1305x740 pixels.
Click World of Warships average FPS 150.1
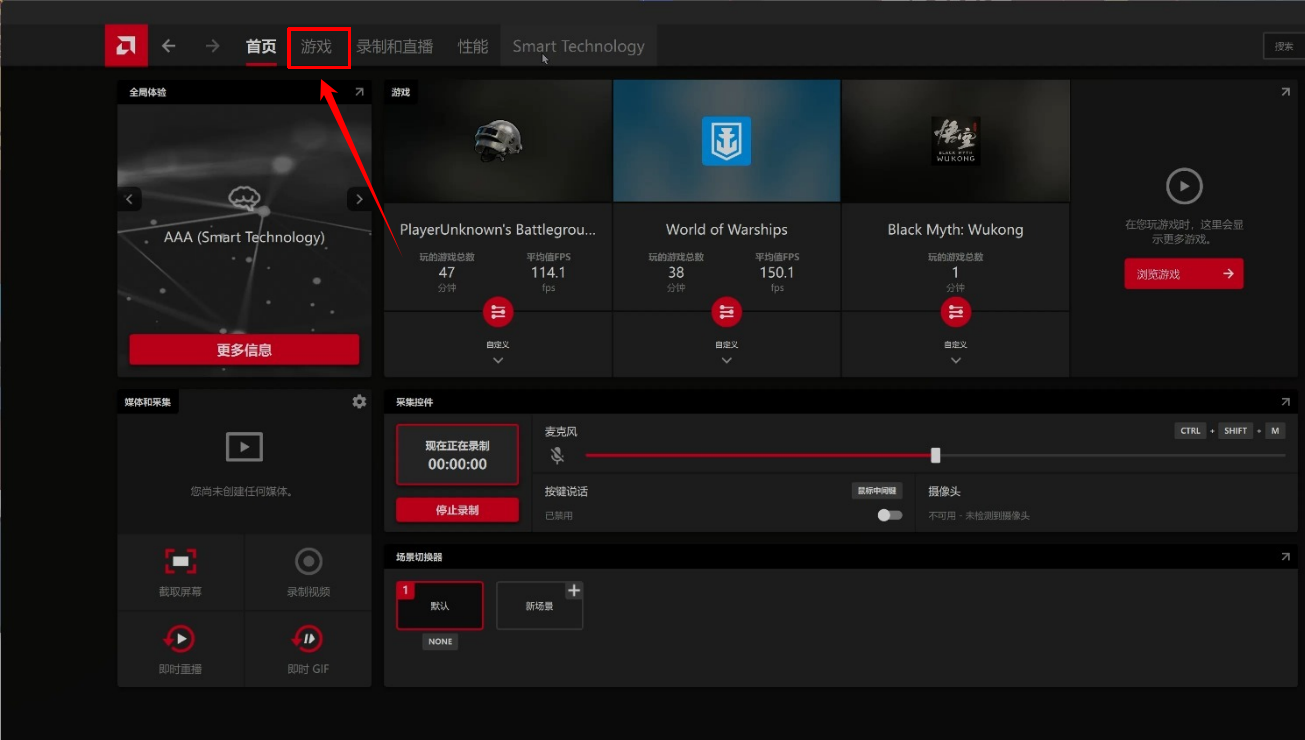coord(777,272)
